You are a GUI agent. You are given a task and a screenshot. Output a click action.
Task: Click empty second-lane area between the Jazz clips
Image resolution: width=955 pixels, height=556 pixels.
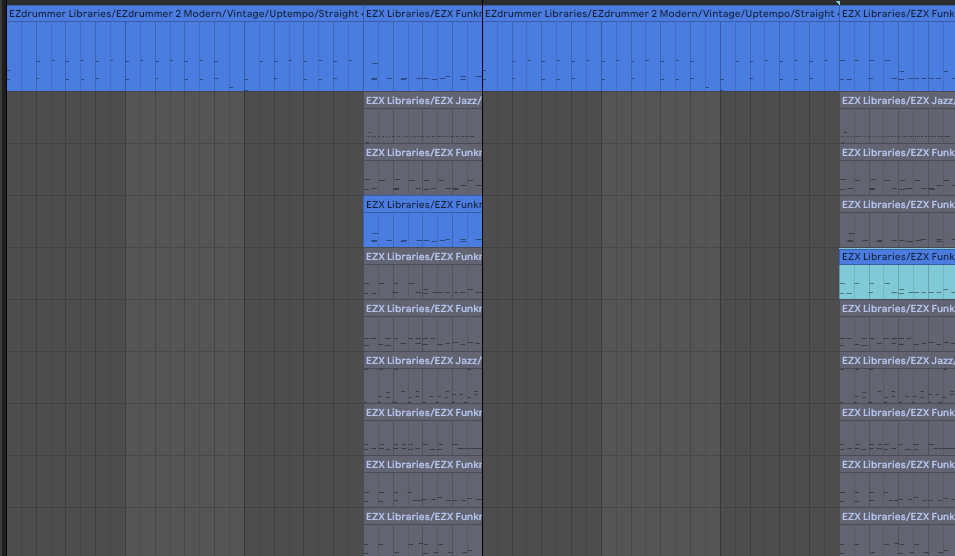[x=660, y=119]
